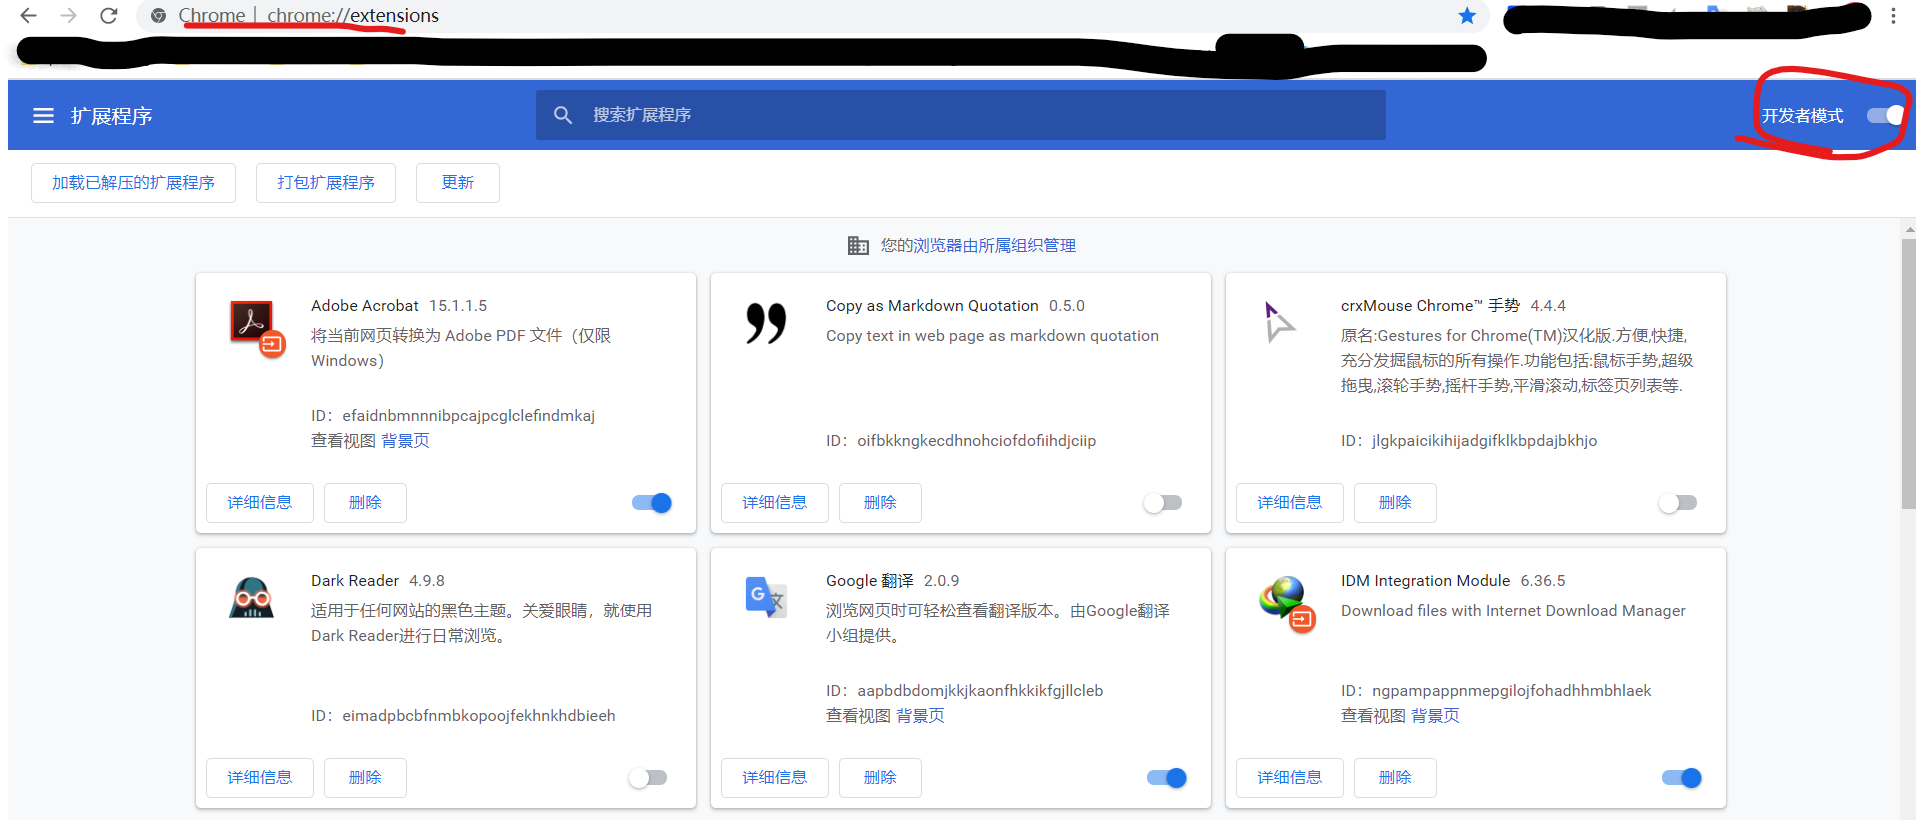Click the search magnifier icon
Viewport: 1916px width, 820px height.
tap(563, 115)
